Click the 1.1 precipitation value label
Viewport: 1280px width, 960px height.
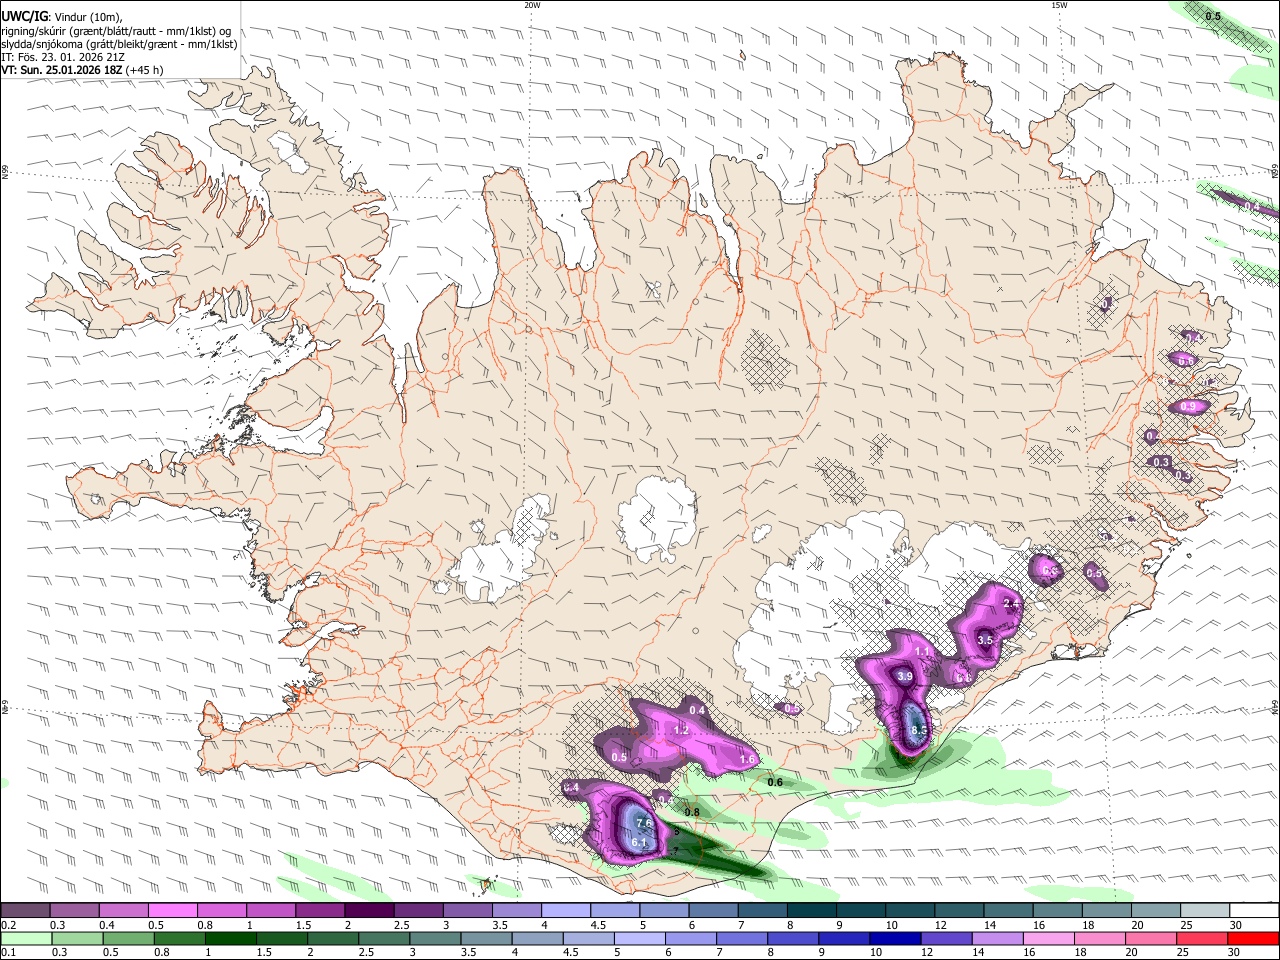pos(923,652)
